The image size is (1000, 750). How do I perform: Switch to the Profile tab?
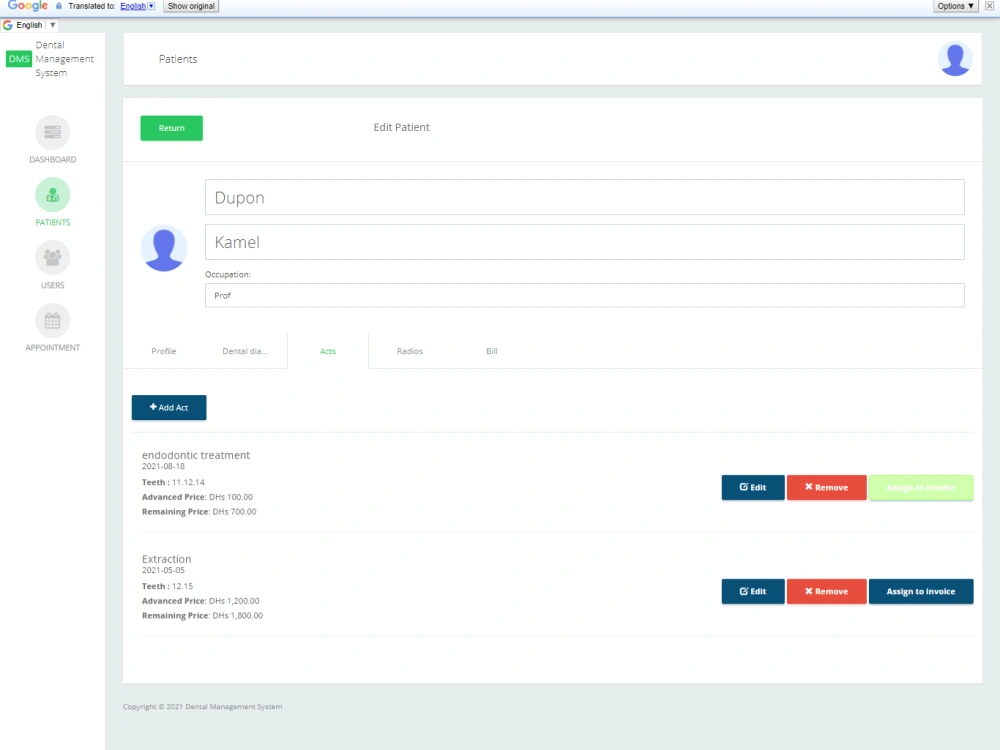point(163,351)
